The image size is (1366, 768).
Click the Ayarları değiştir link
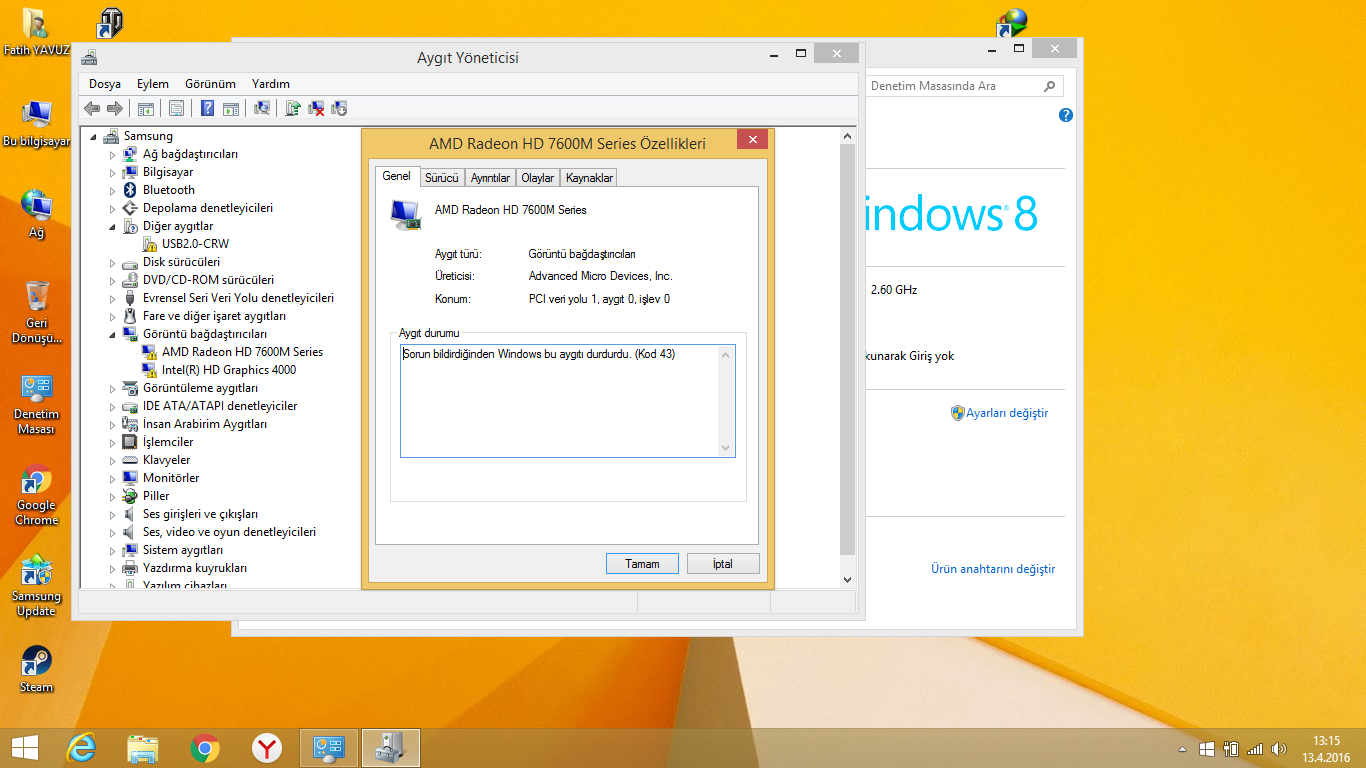point(1007,413)
